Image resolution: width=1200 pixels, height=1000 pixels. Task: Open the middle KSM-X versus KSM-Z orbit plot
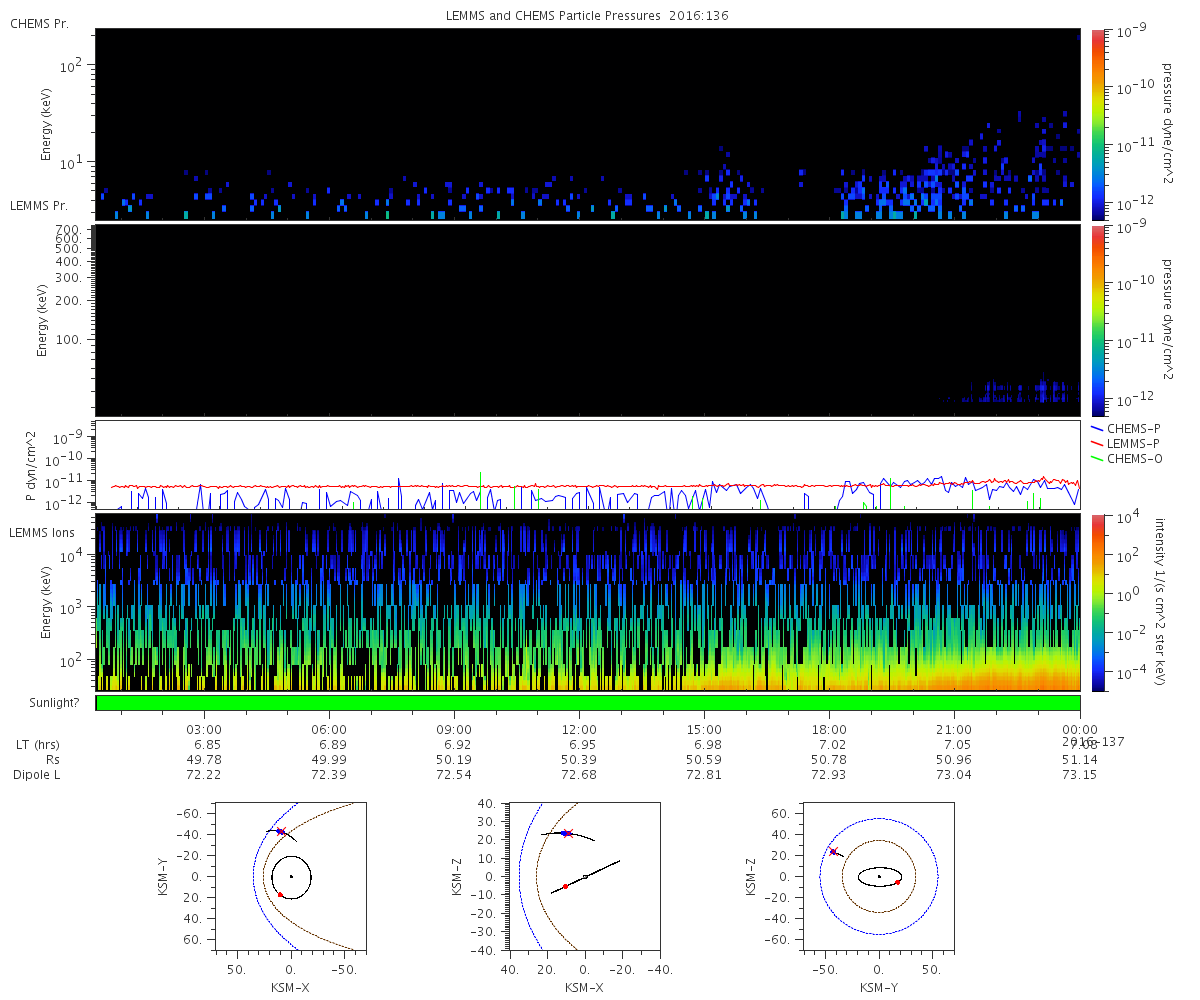click(584, 876)
